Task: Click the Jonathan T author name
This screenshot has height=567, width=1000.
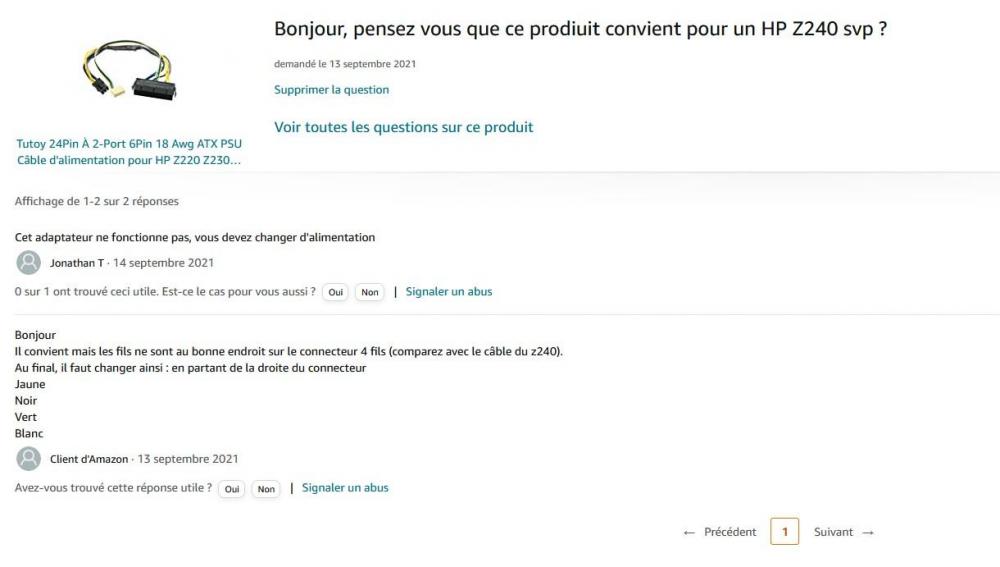Action: 76,263
